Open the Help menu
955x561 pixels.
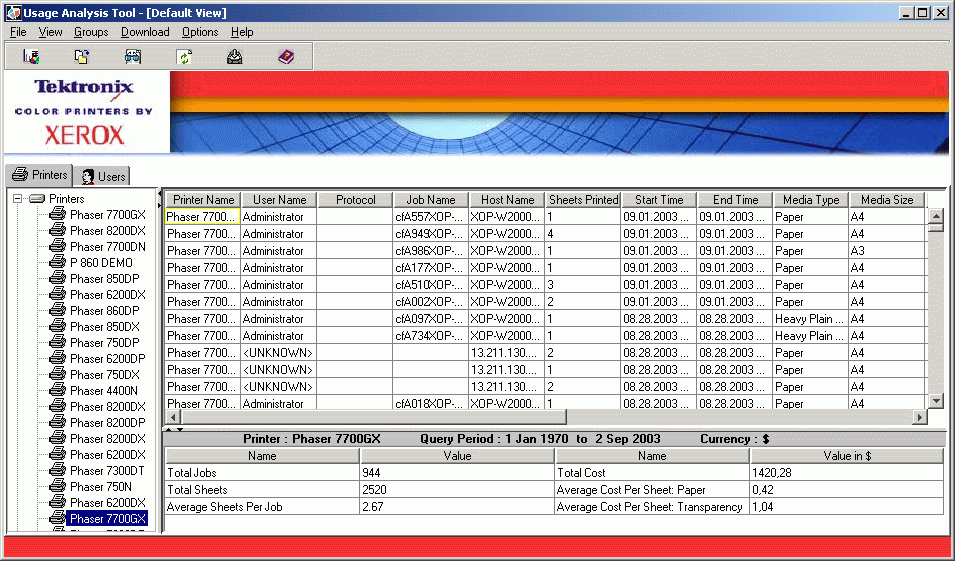tap(242, 32)
